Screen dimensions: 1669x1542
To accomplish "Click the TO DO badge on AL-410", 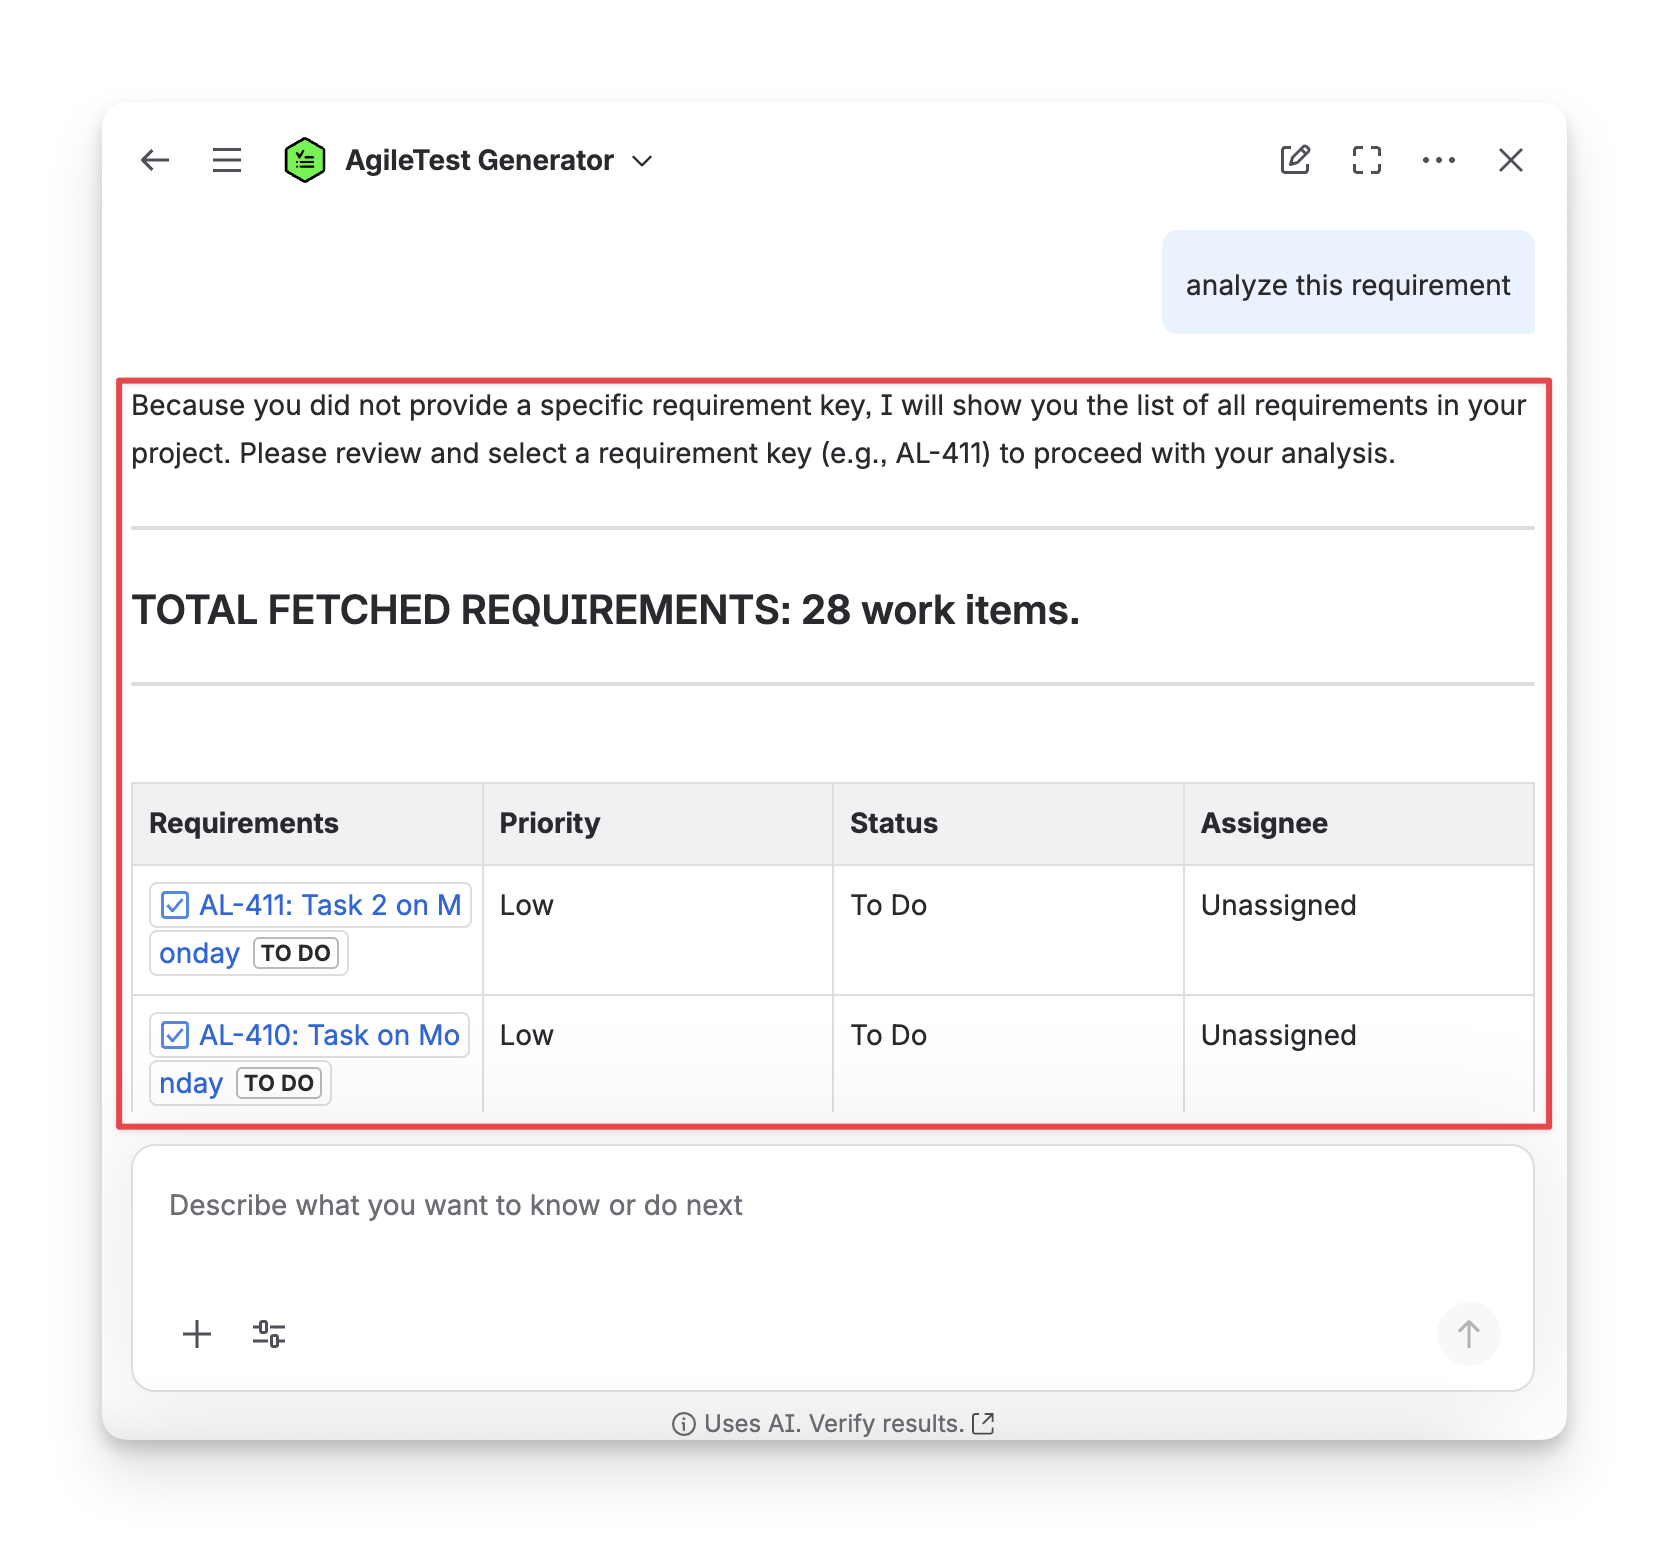I will 279,1084.
